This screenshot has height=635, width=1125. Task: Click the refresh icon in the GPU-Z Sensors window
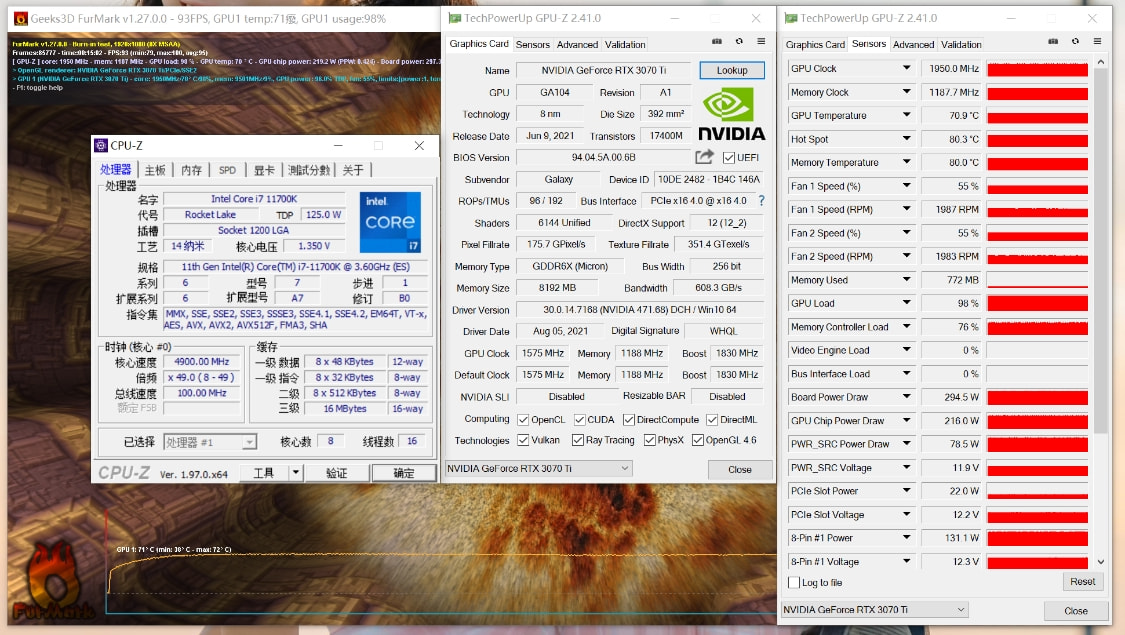click(1075, 42)
